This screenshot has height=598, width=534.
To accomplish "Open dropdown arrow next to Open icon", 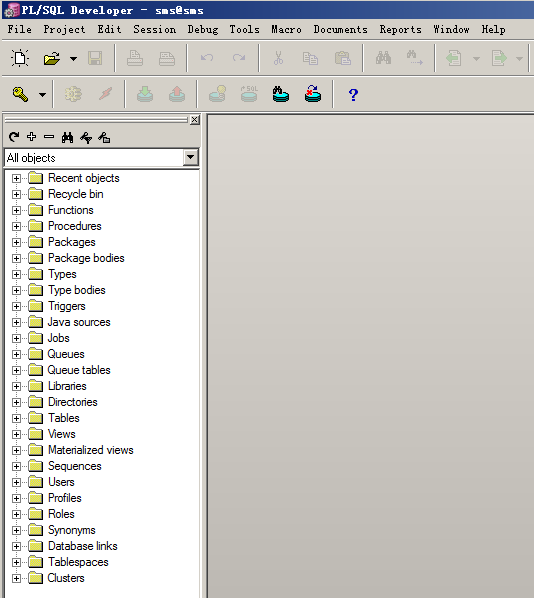I will (x=73, y=59).
